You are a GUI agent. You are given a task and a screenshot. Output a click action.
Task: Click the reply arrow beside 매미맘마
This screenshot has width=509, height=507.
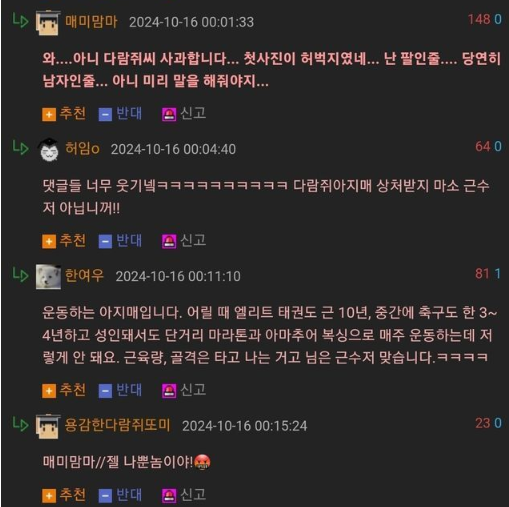[x=20, y=21]
